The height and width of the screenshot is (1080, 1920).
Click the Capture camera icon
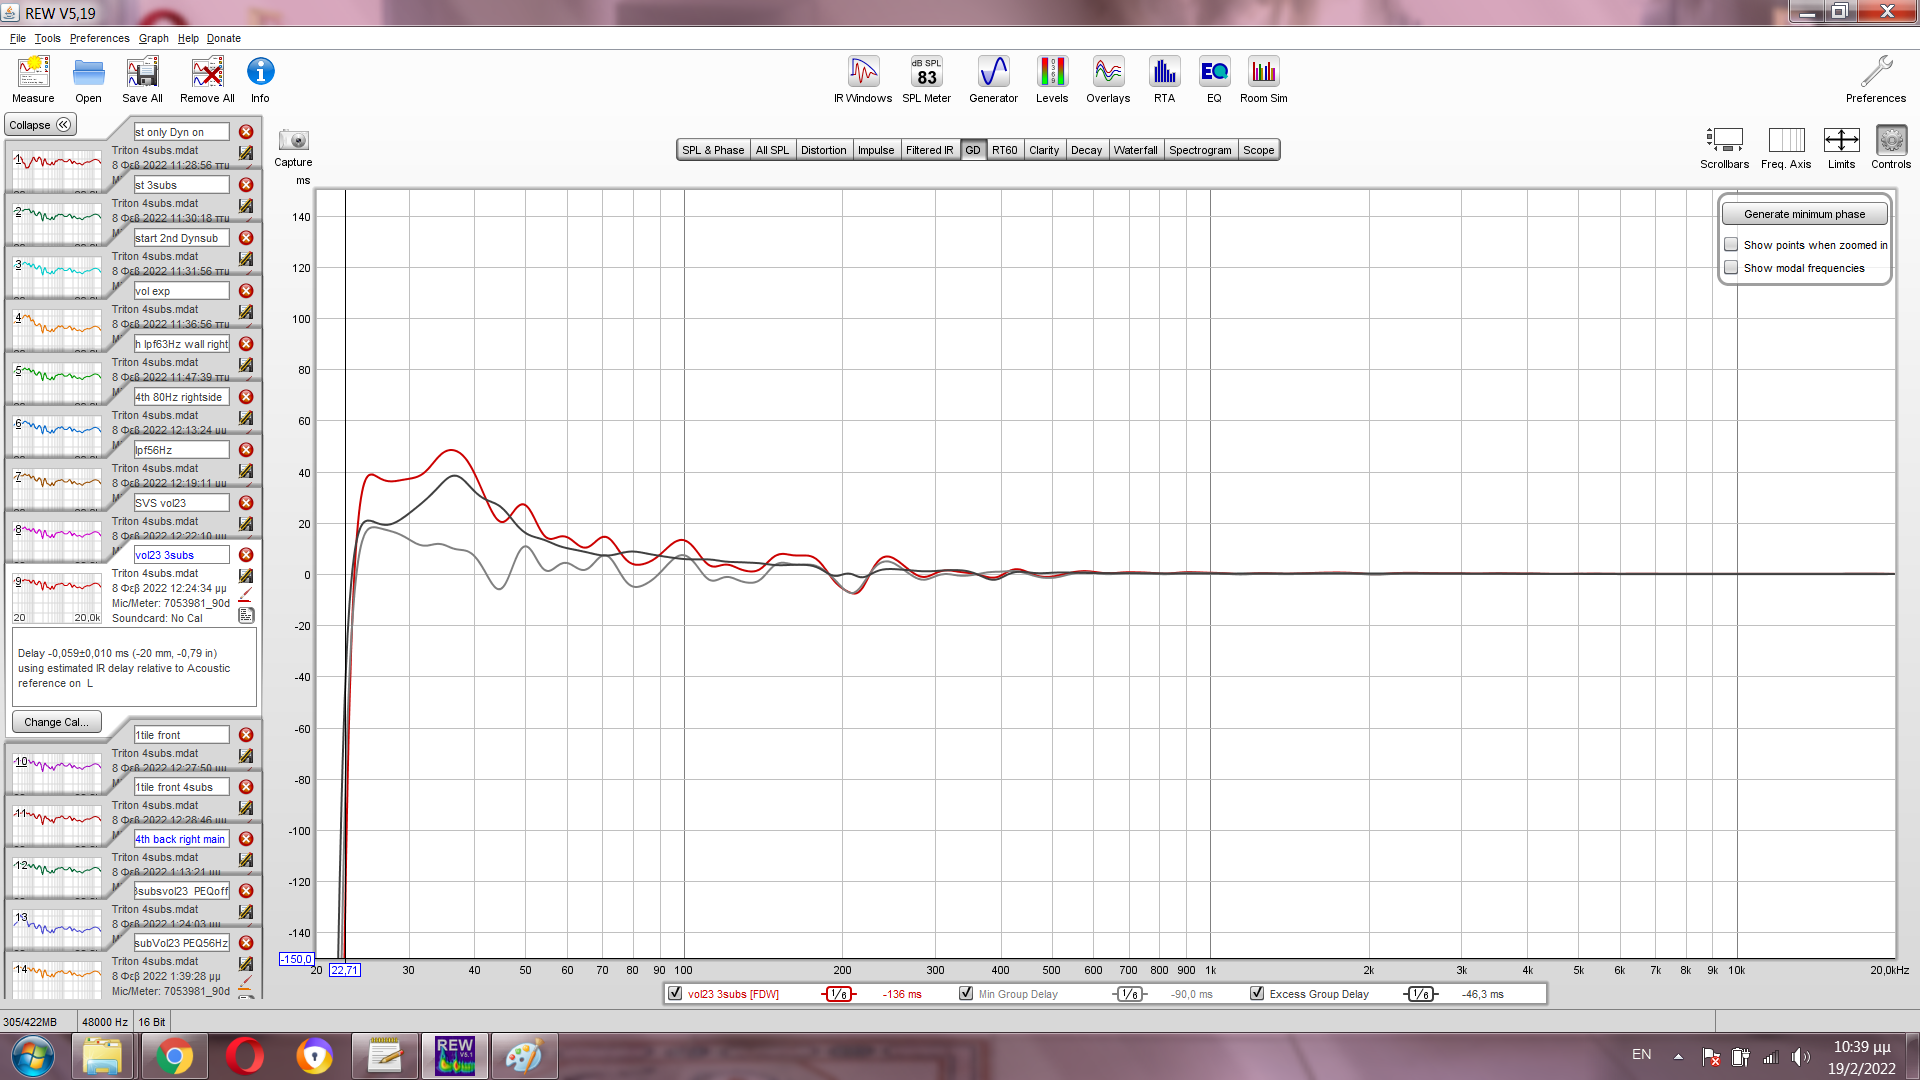(293, 141)
